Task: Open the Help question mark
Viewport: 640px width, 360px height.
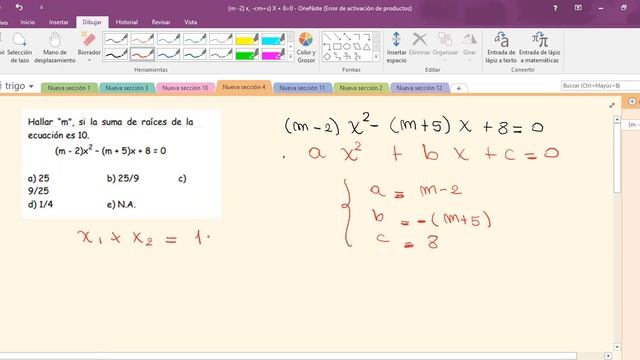Action: pyautogui.click(x=555, y=8)
